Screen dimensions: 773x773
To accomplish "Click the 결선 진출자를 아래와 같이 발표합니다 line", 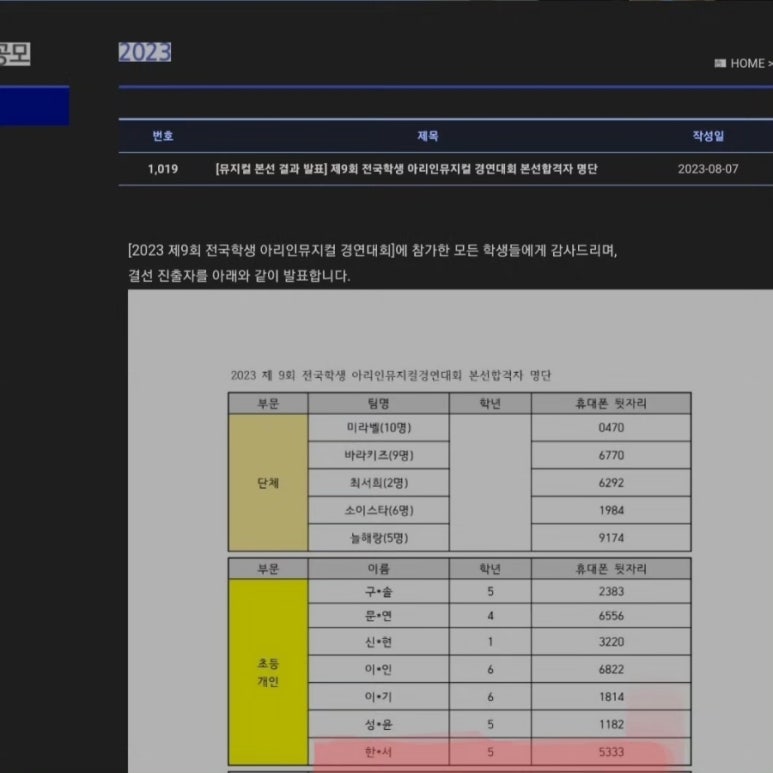I will click(239, 276).
